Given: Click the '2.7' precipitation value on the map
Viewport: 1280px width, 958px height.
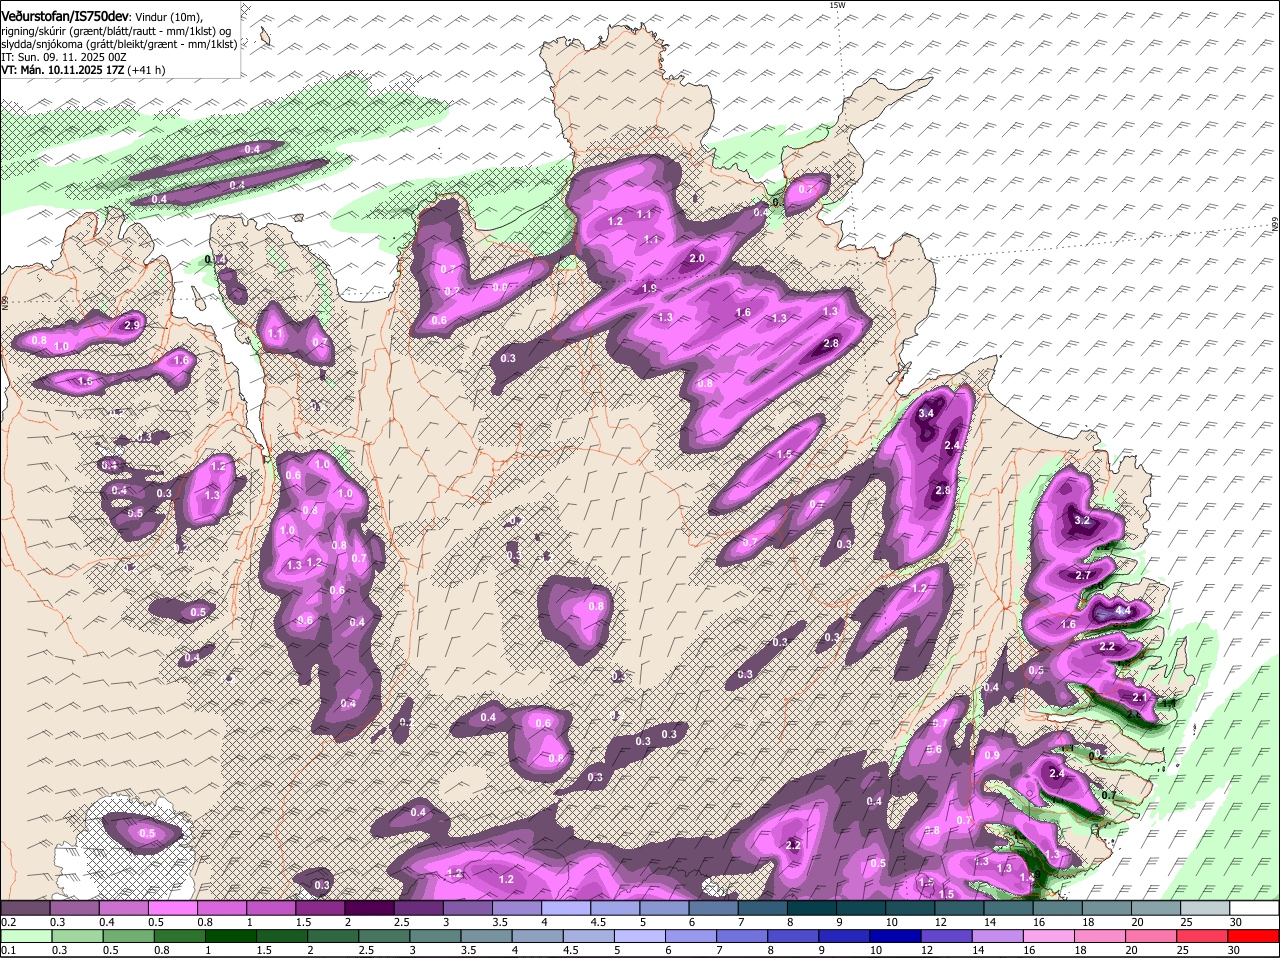Looking at the screenshot, I should 1082,575.
